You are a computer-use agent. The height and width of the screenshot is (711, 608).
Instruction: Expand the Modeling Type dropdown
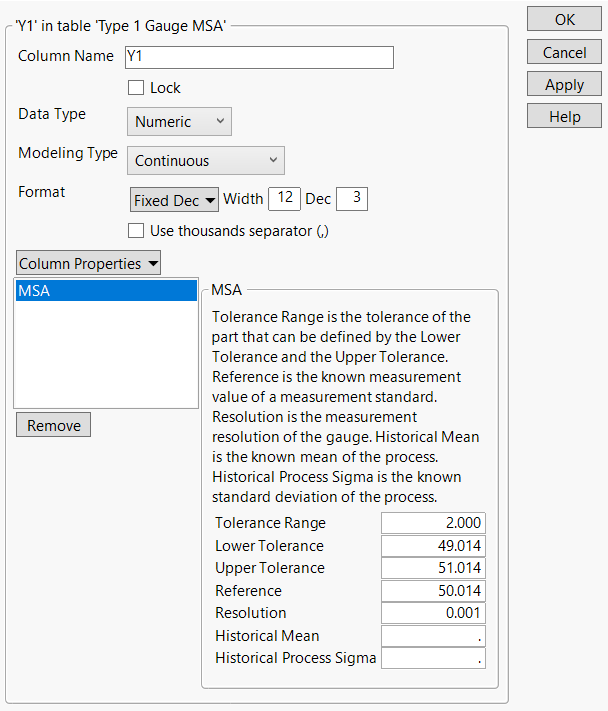207,160
